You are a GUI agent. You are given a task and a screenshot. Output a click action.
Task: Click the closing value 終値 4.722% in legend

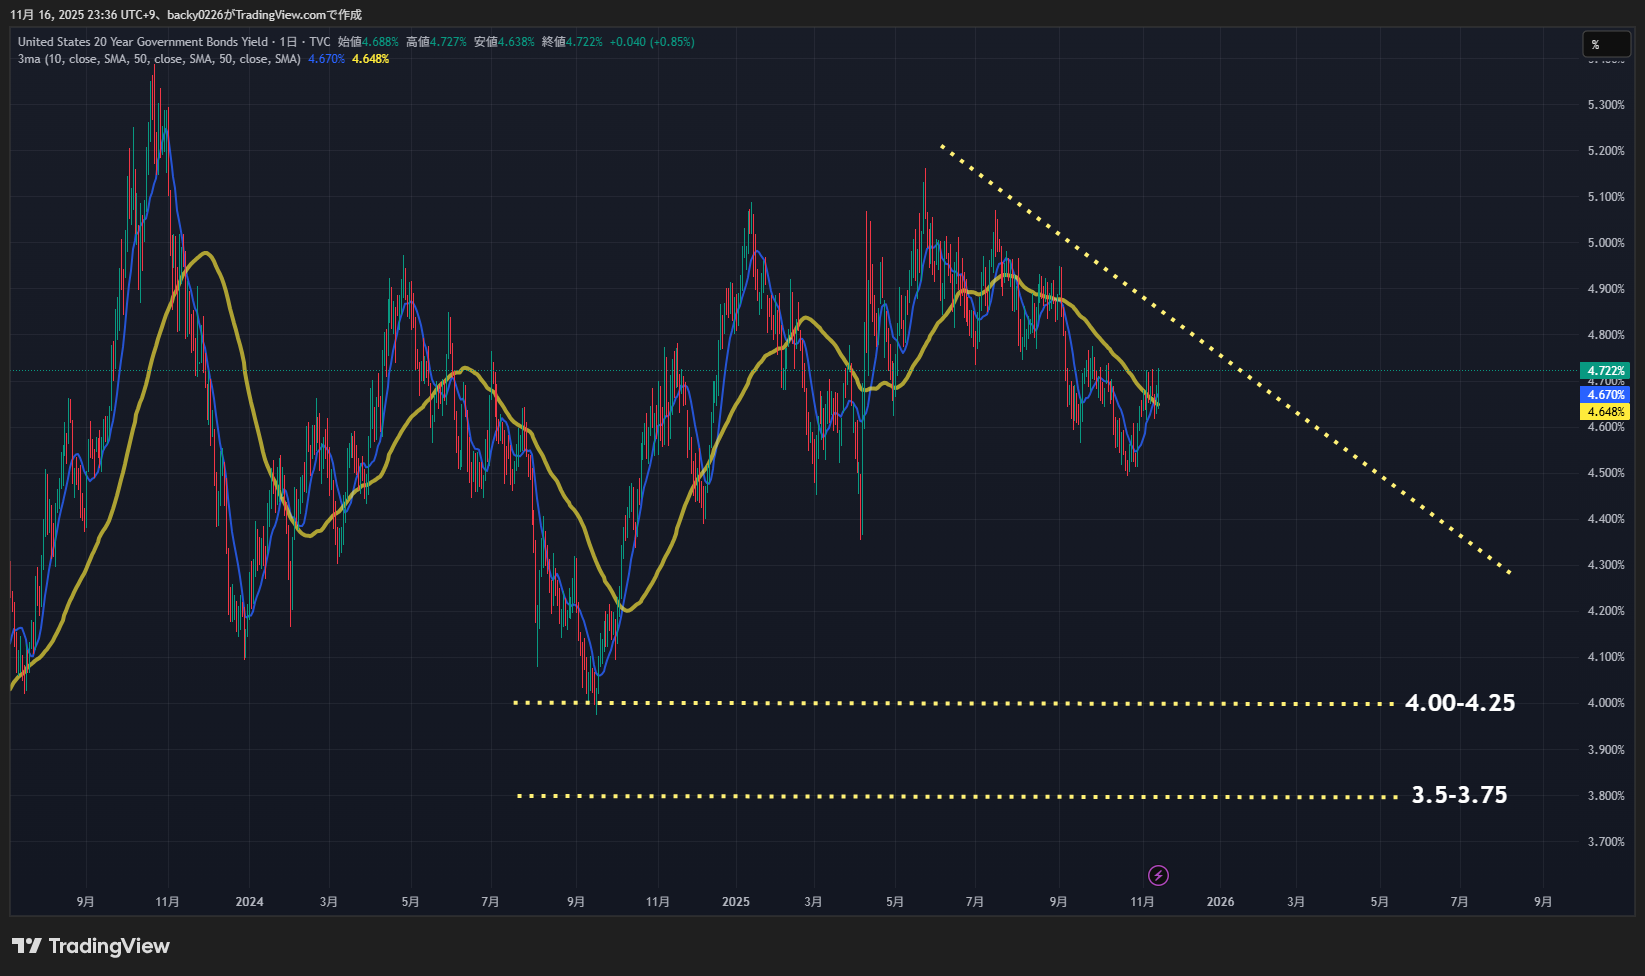[x=572, y=42]
